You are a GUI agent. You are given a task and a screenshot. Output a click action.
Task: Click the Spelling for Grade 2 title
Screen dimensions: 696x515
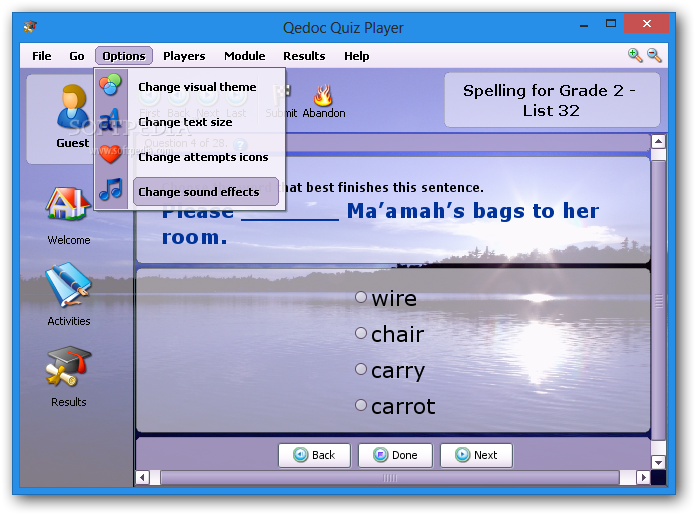(x=550, y=100)
